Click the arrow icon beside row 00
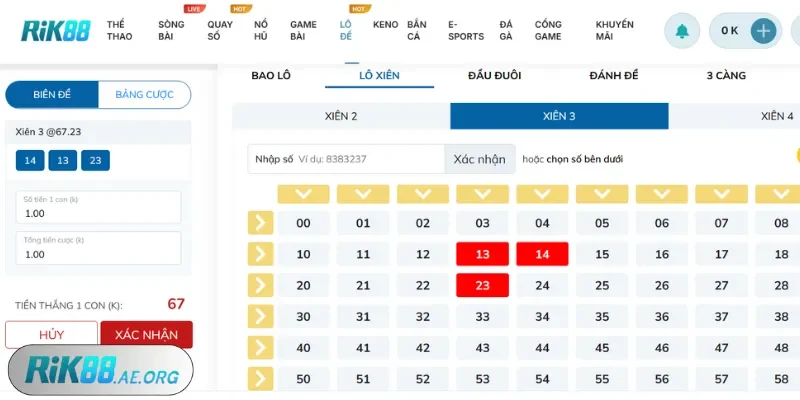 pos(259,223)
